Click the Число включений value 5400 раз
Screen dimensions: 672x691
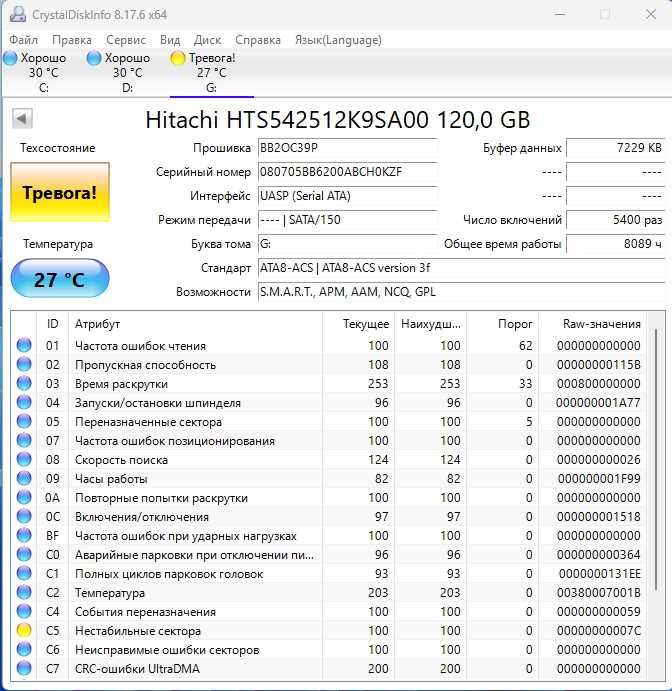616,219
